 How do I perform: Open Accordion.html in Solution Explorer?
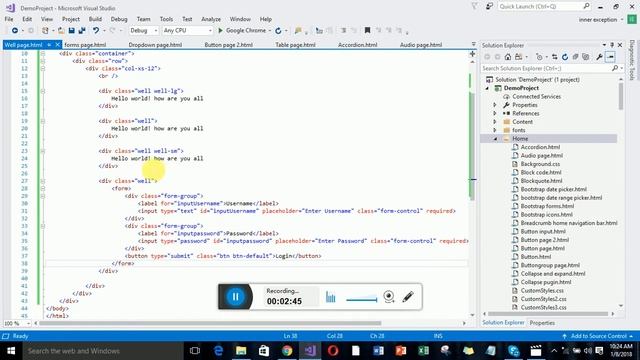pos(540,147)
